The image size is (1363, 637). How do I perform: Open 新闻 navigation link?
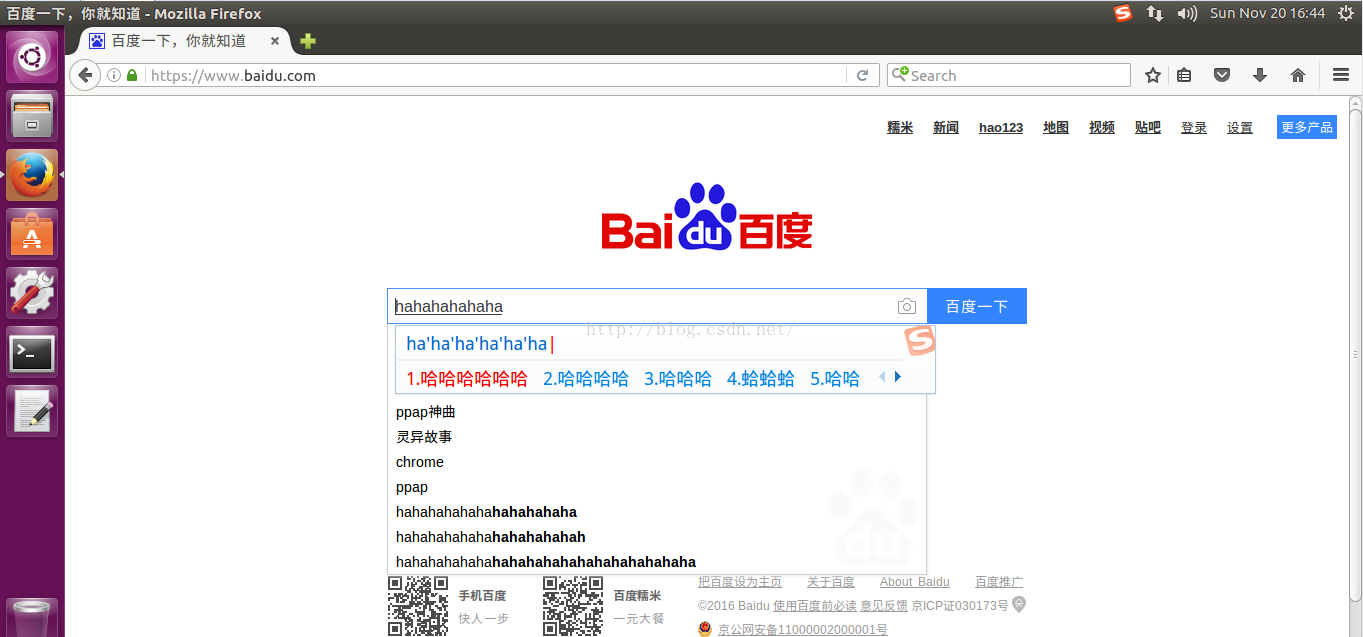pyautogui.click(x=946, y=127)
